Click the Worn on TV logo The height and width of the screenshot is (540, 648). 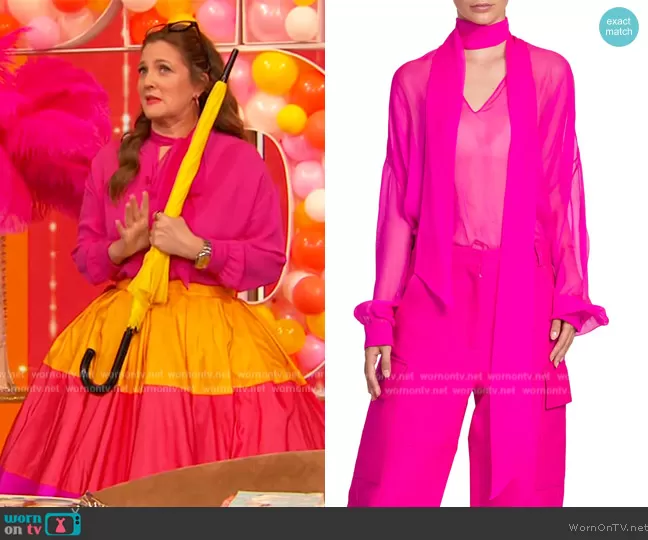(x=41, y=523)
